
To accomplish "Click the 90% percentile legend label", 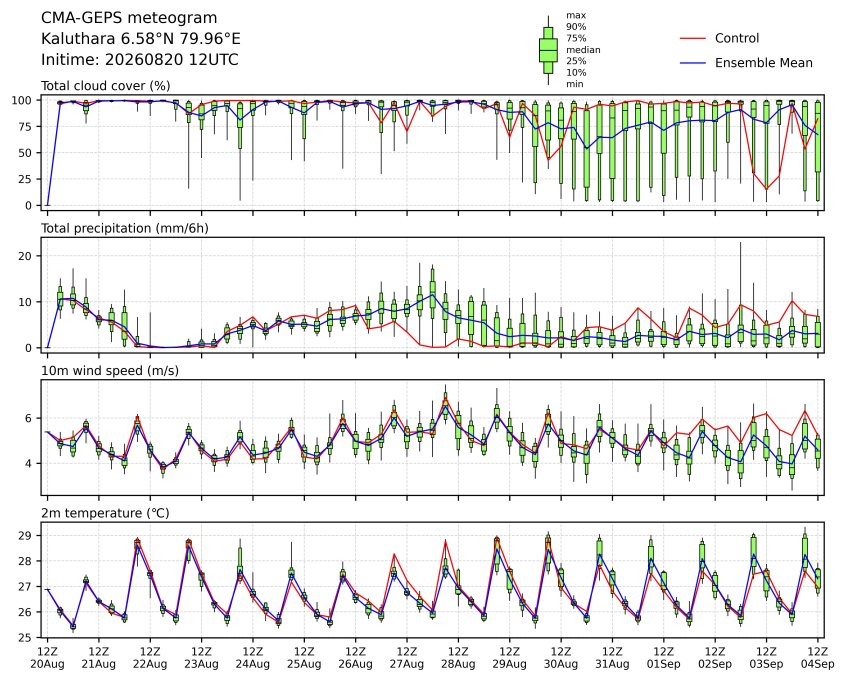I will pos(576,26).
